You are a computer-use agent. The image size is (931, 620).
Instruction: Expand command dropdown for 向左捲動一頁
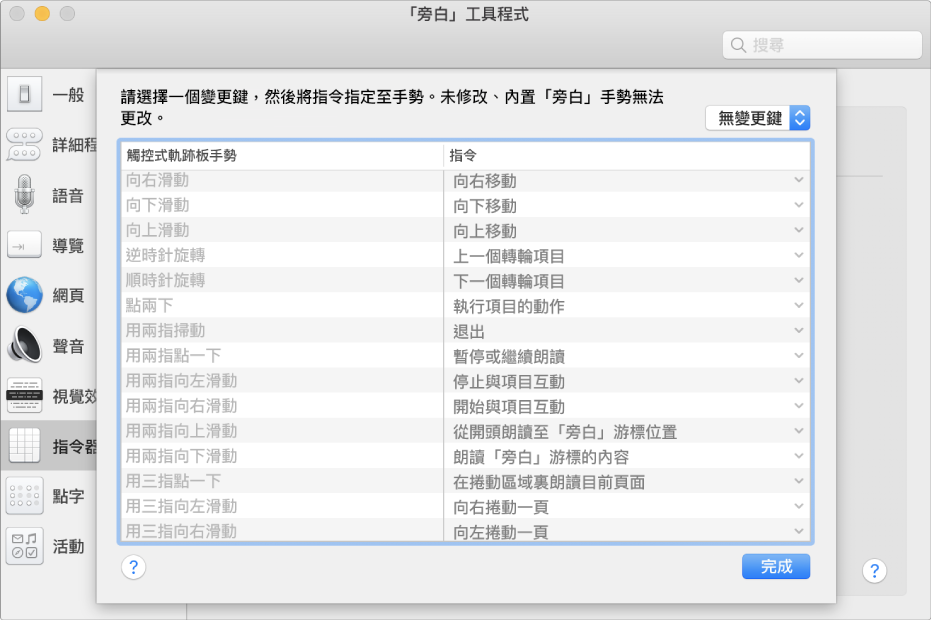[799, 531]
